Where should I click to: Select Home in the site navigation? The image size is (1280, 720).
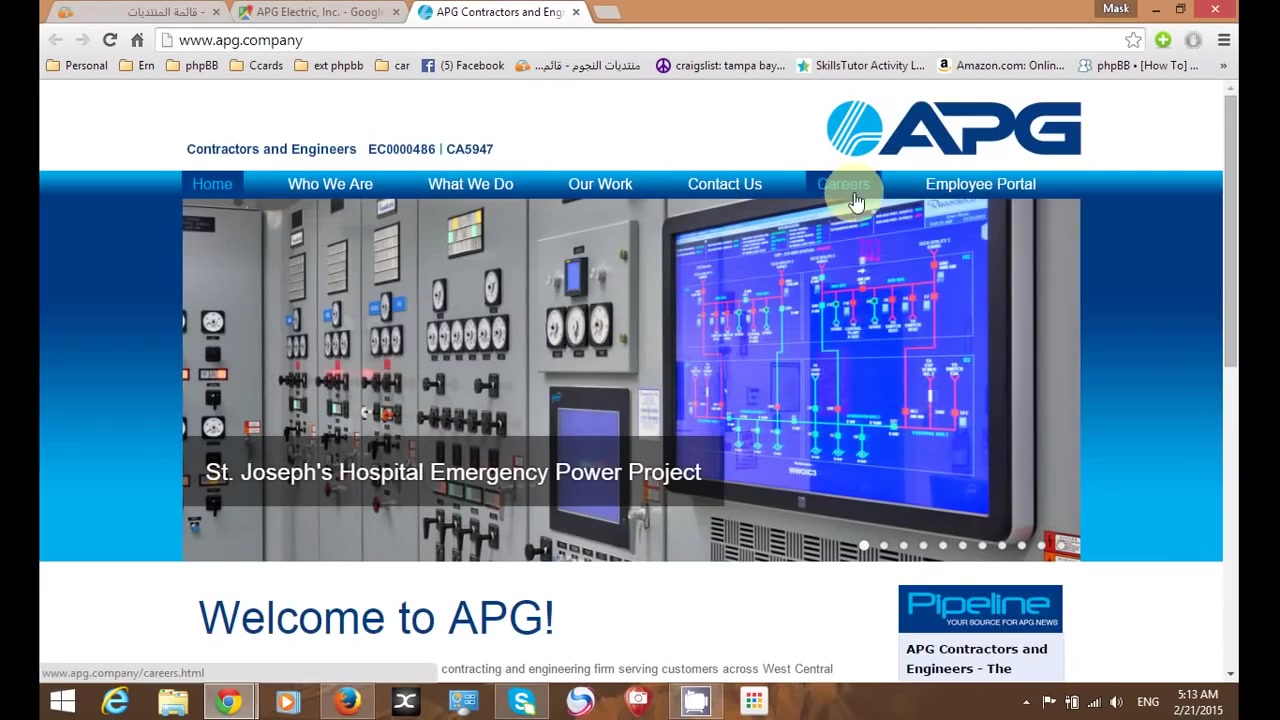pyautogui.click(x=212, y=184)
